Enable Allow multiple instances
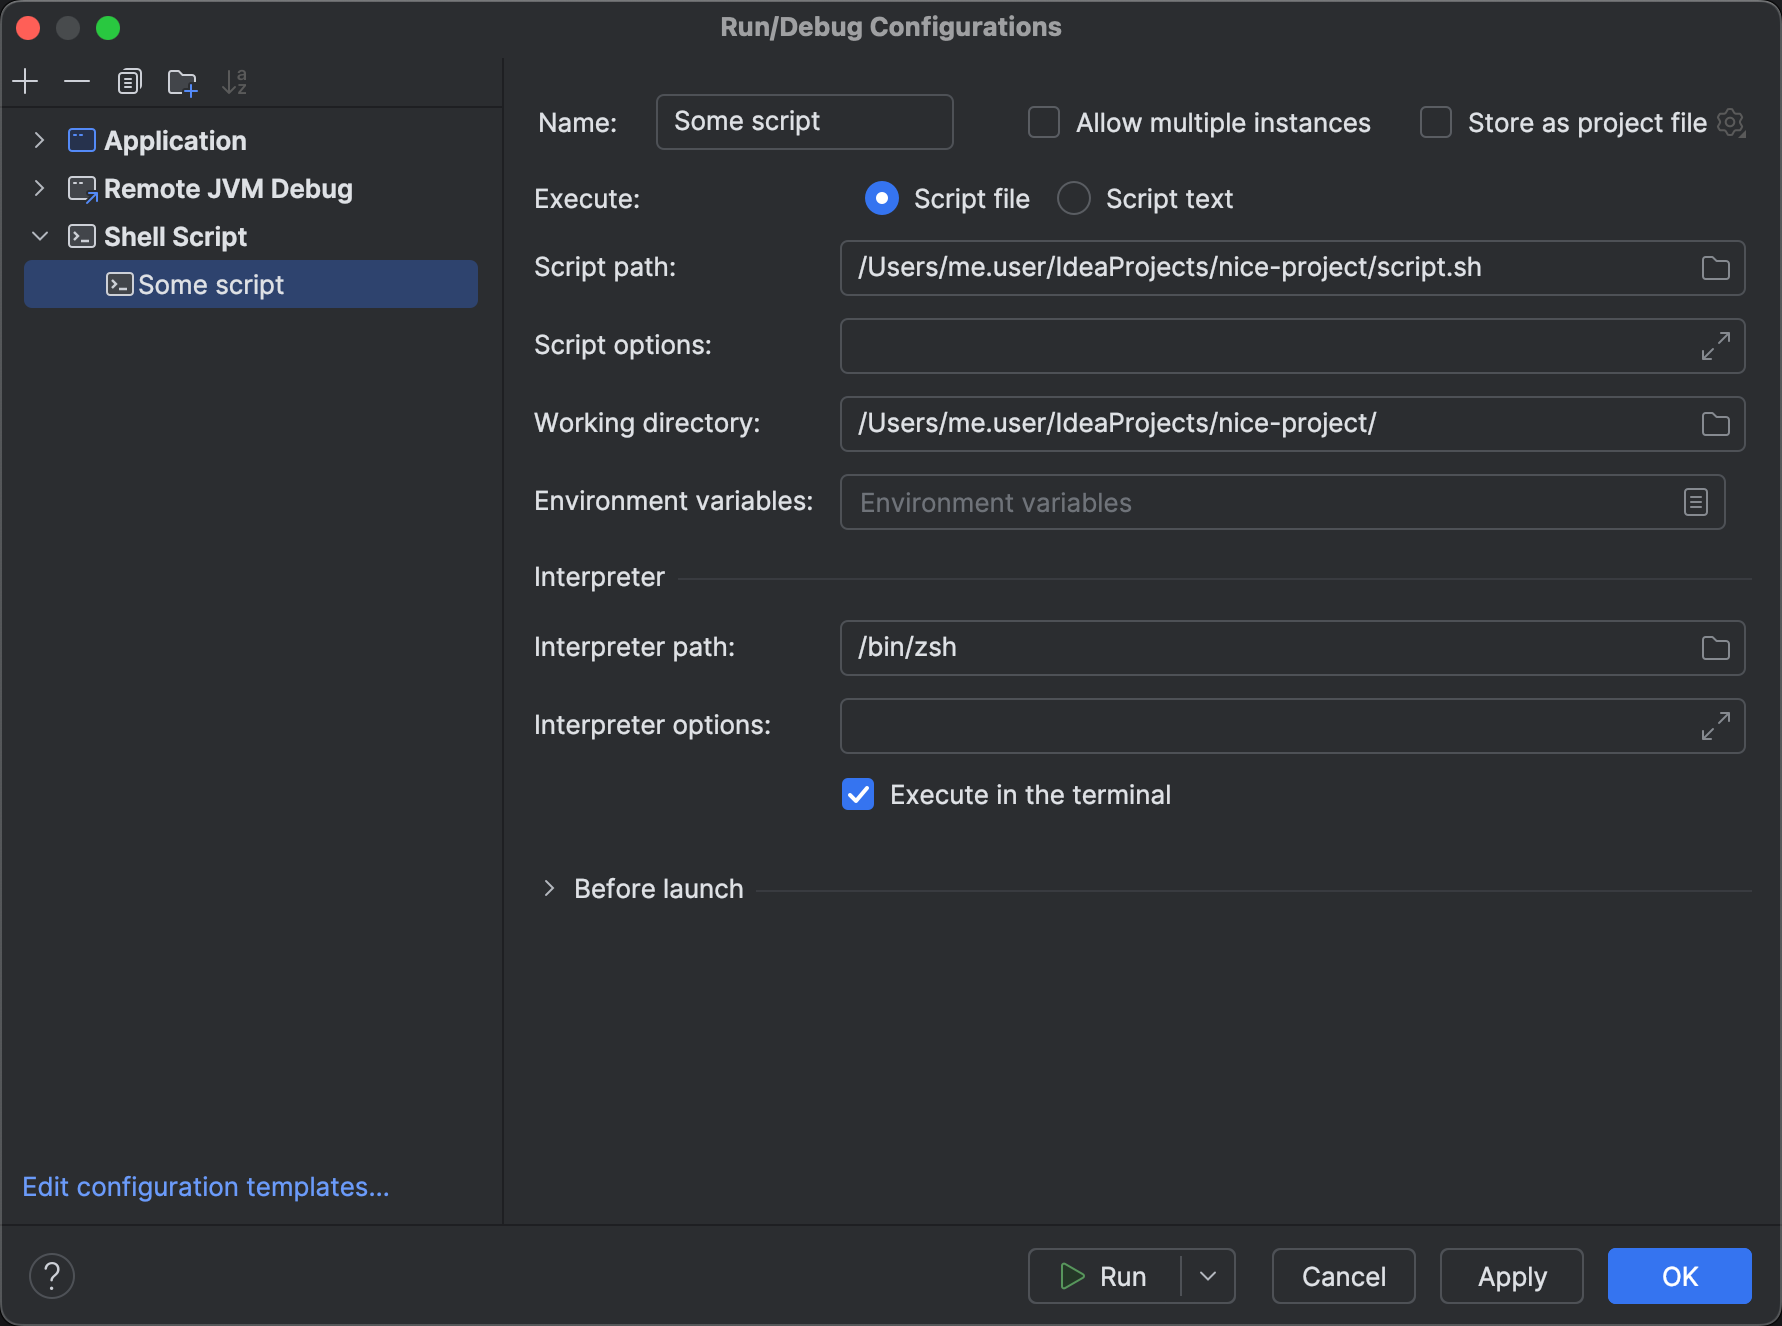Screen dimensions: 1782x1326 (1043, 122)
